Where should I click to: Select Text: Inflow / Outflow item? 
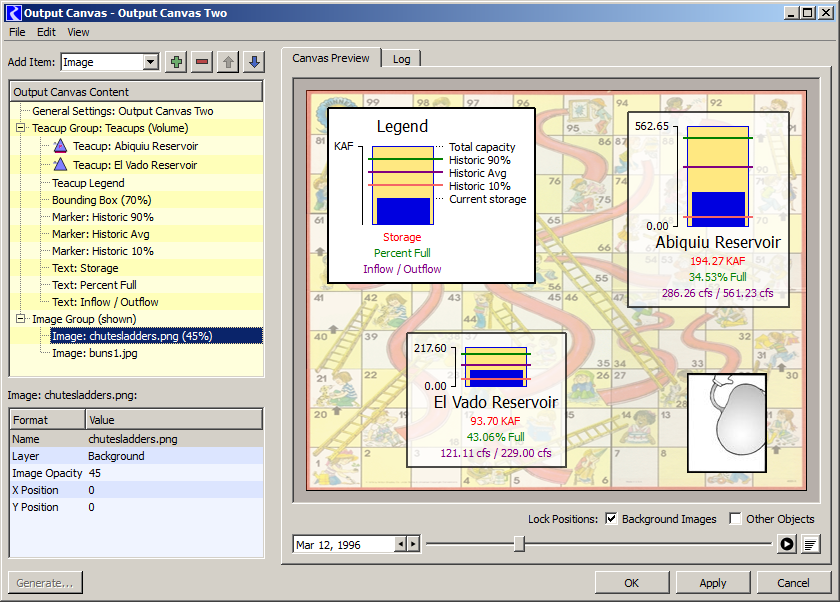105,302
